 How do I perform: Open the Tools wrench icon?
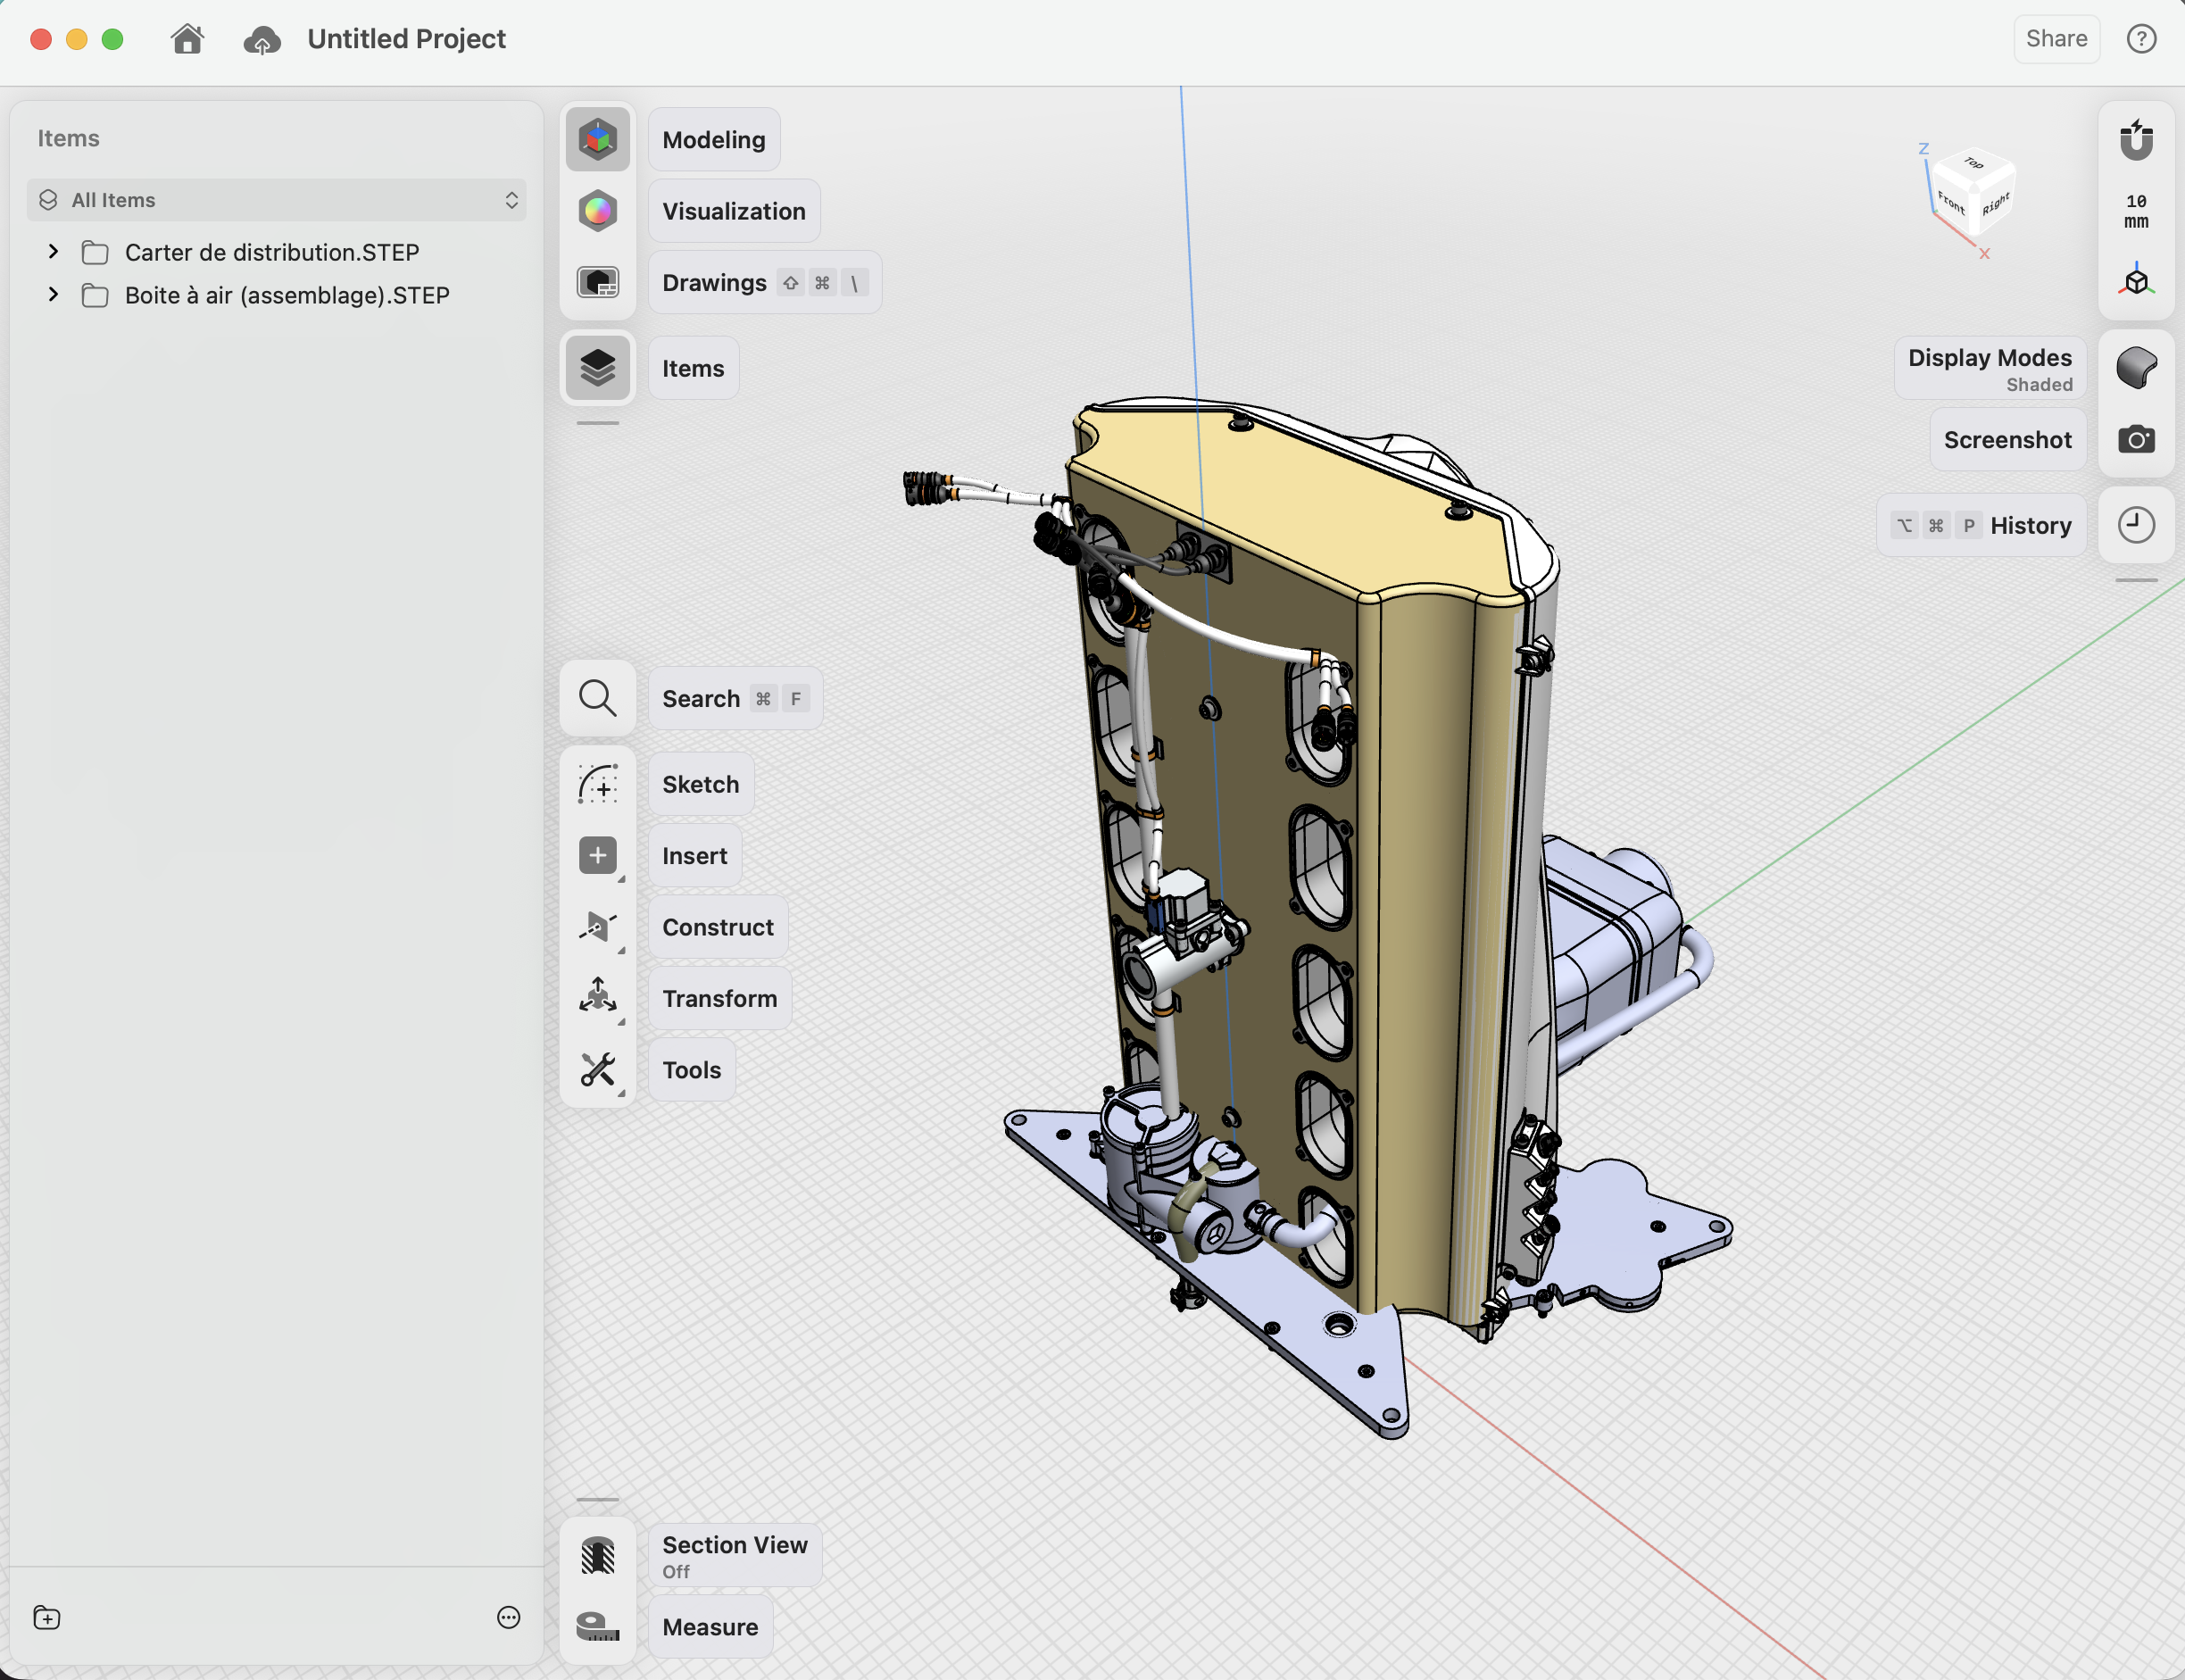597,1069
